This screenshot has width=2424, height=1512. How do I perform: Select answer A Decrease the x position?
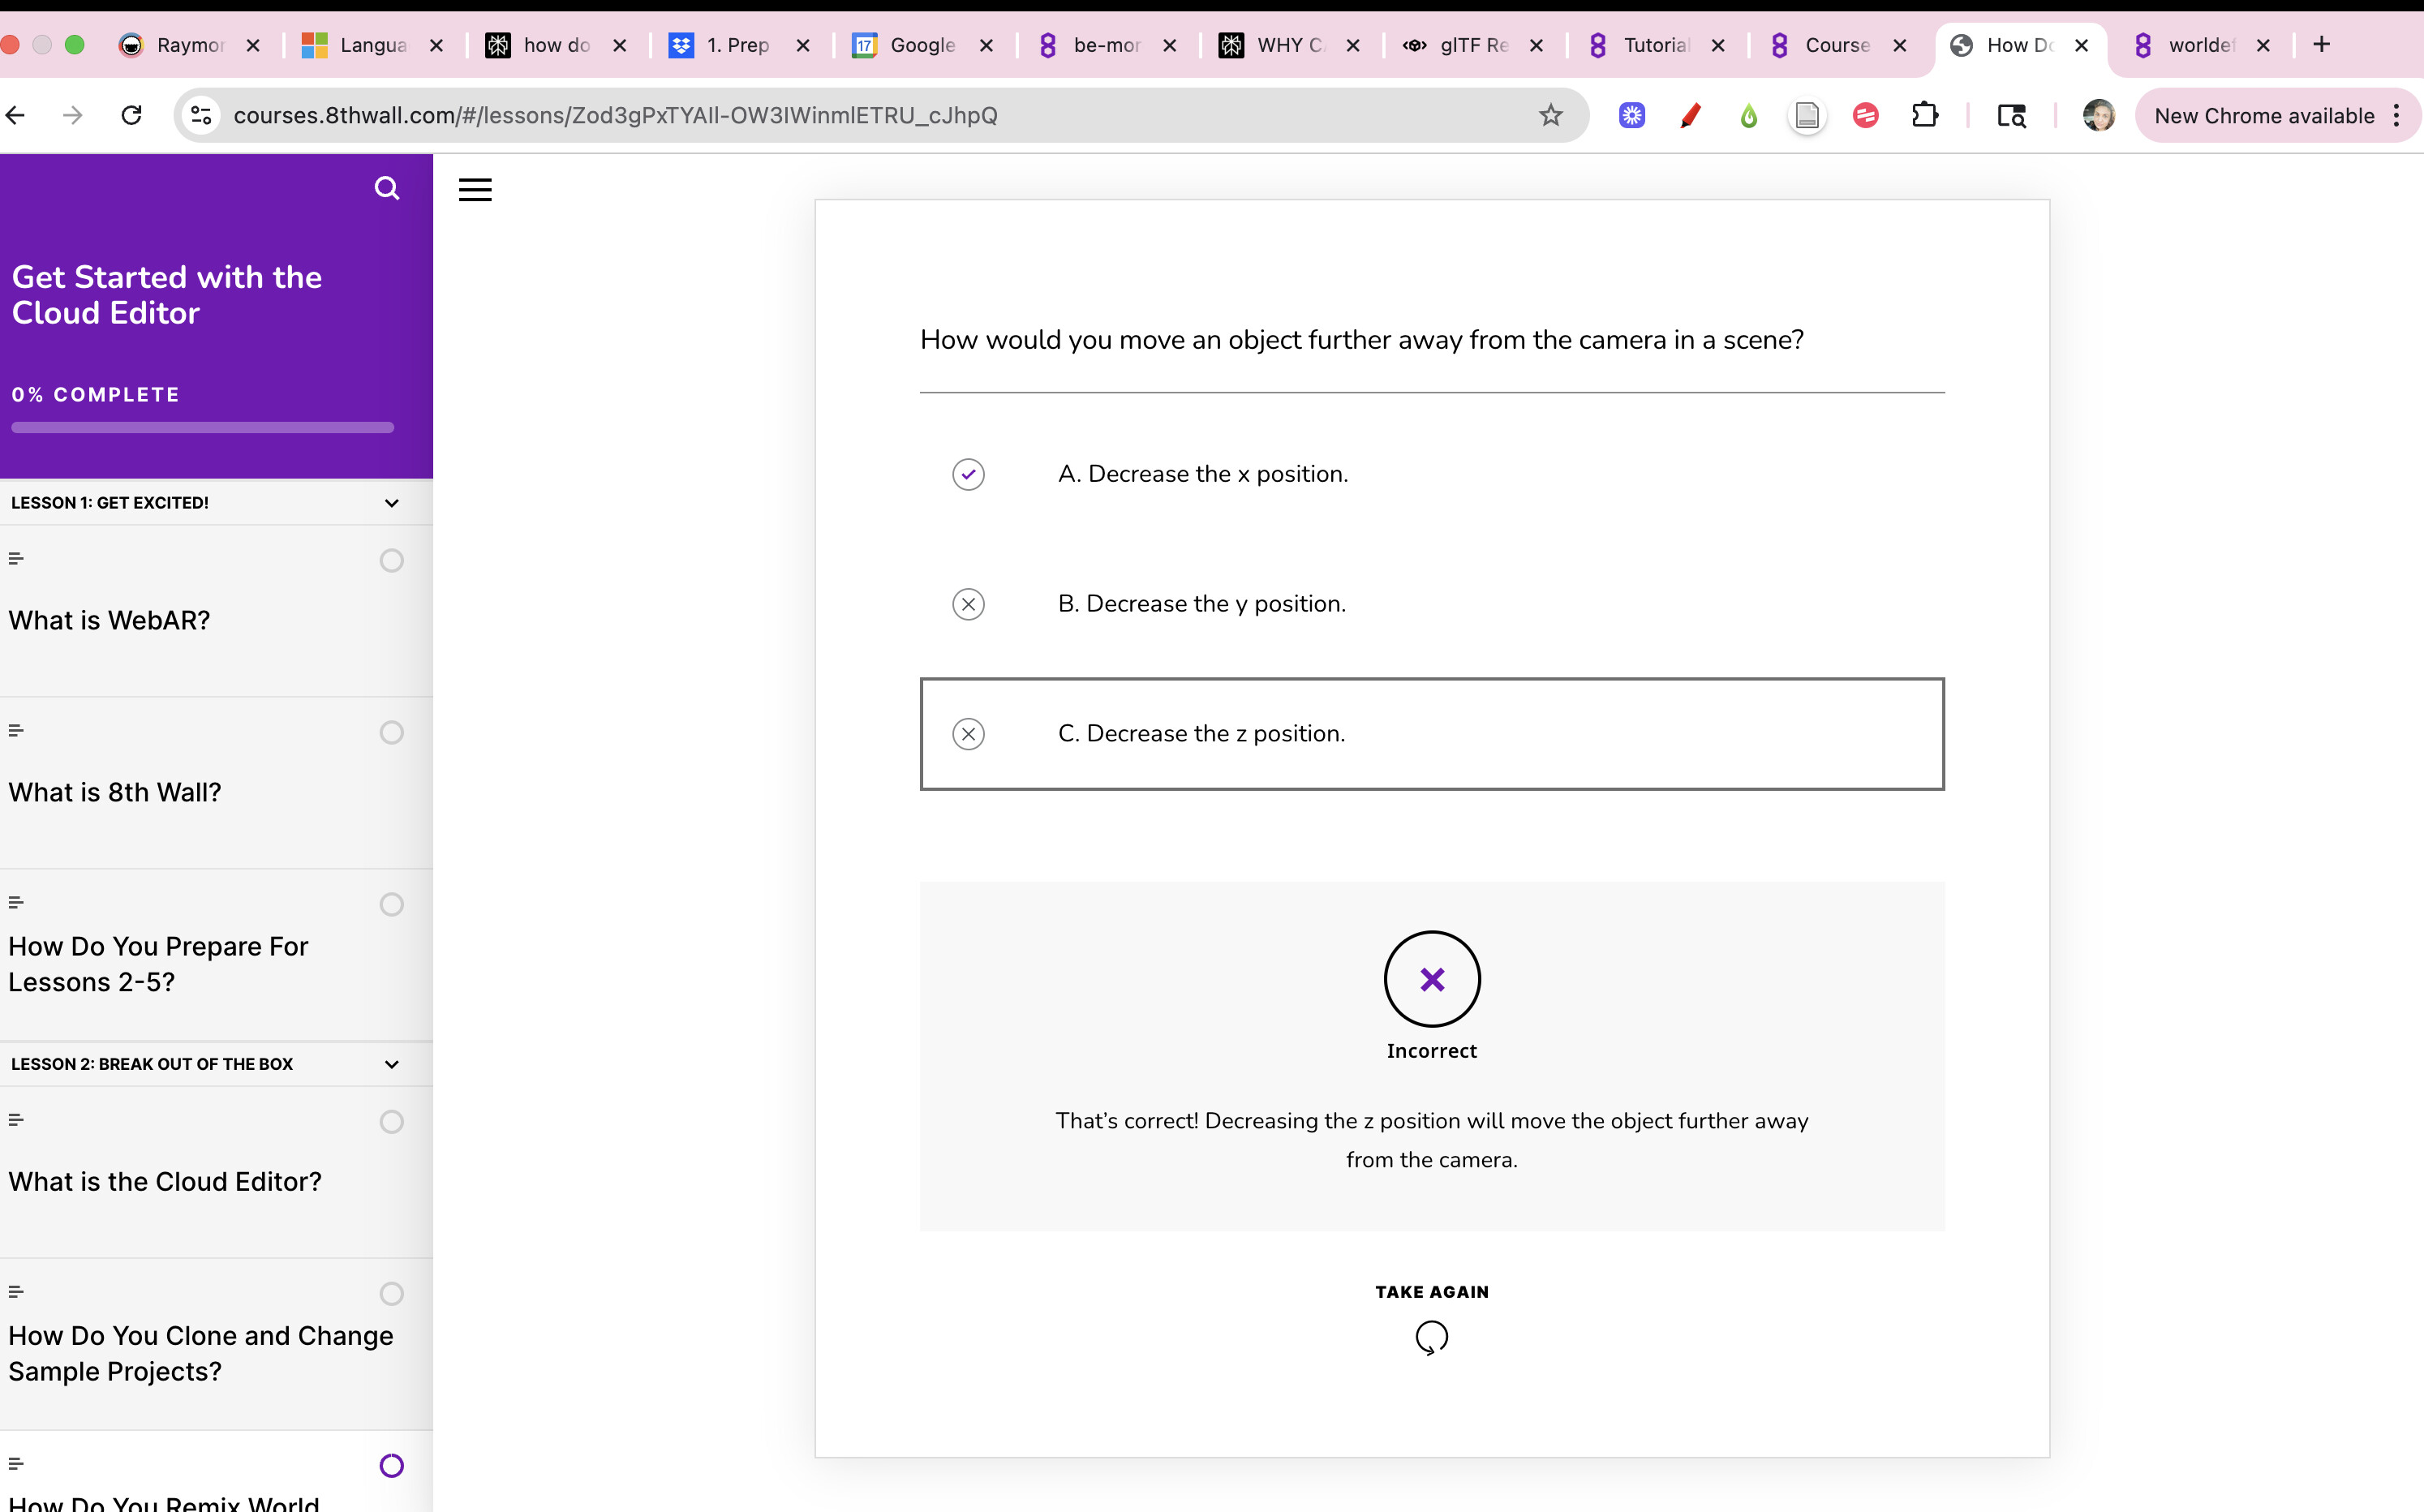(x=1202, y=474)
